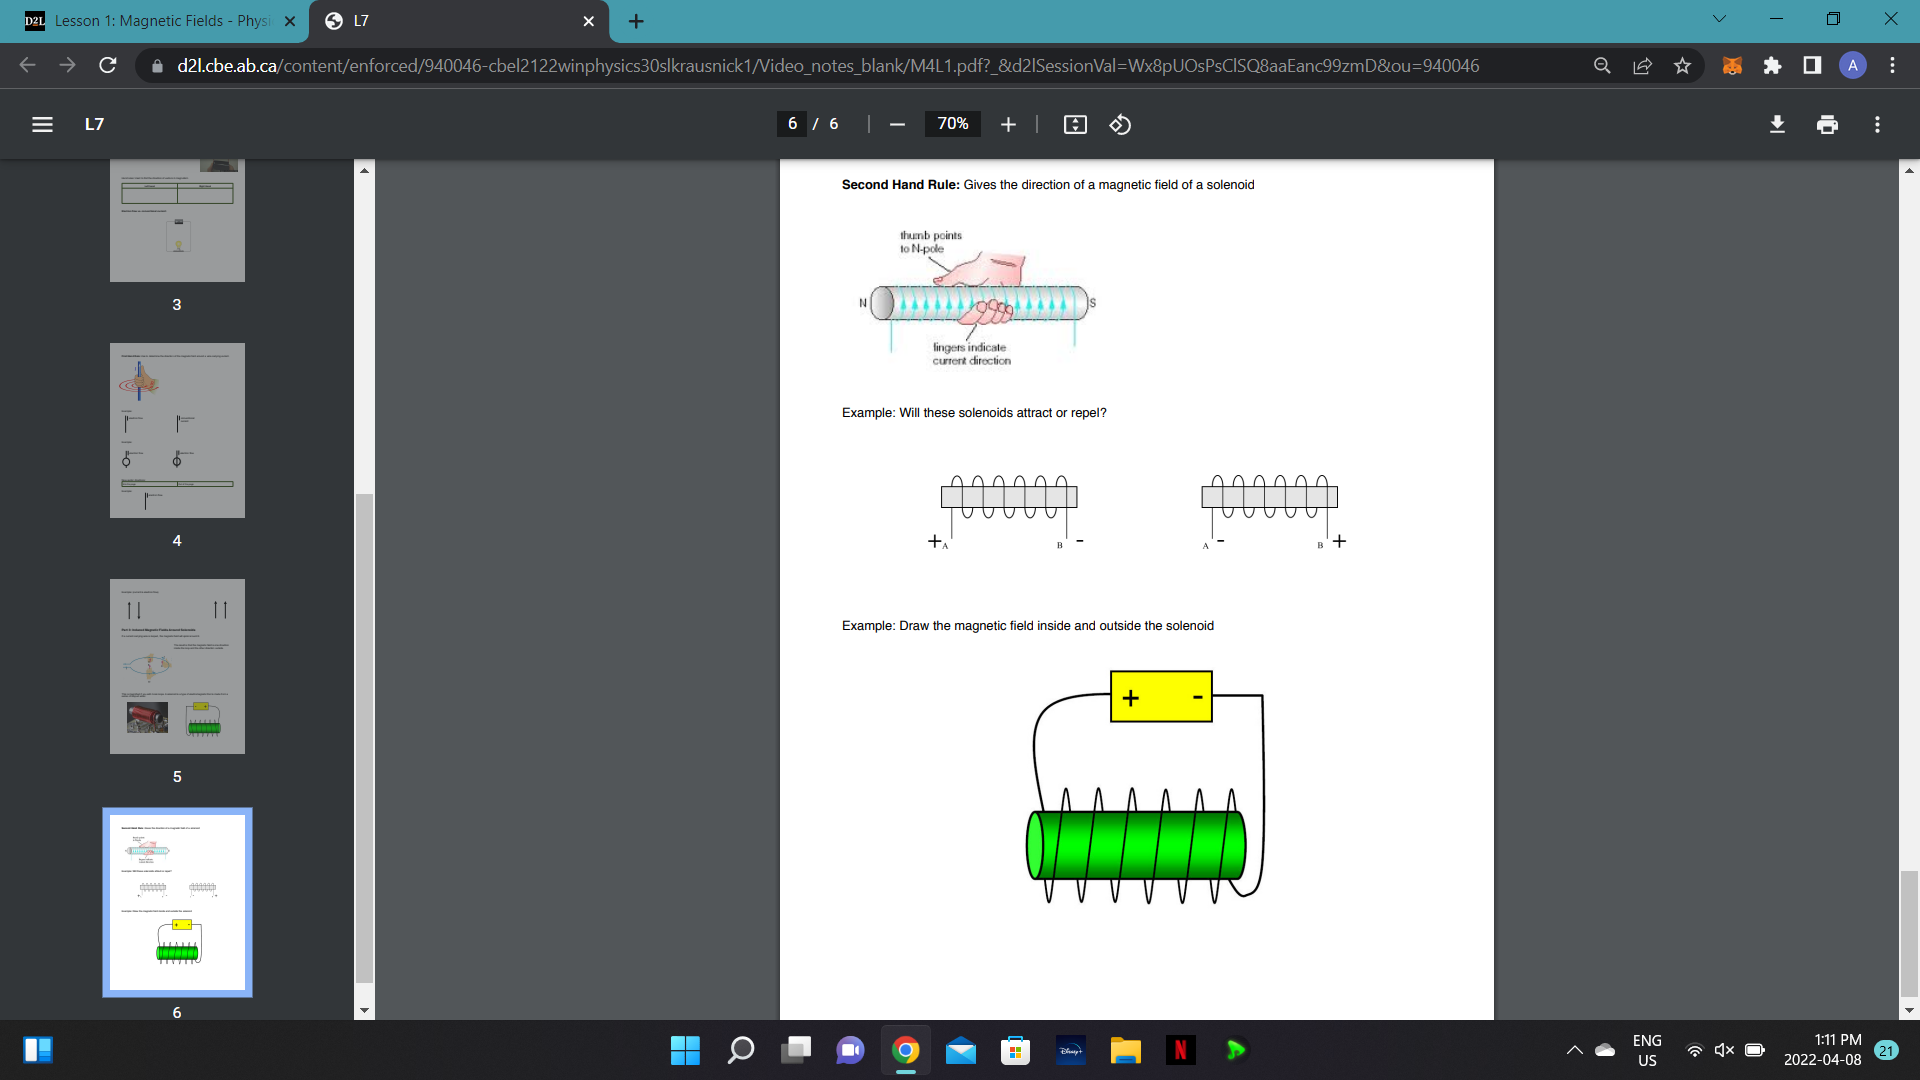The height and width of the screenshot is (1080, 1920).
Task: Open the Extensions puzzle menu
Action: click(x=1772, y=65)
